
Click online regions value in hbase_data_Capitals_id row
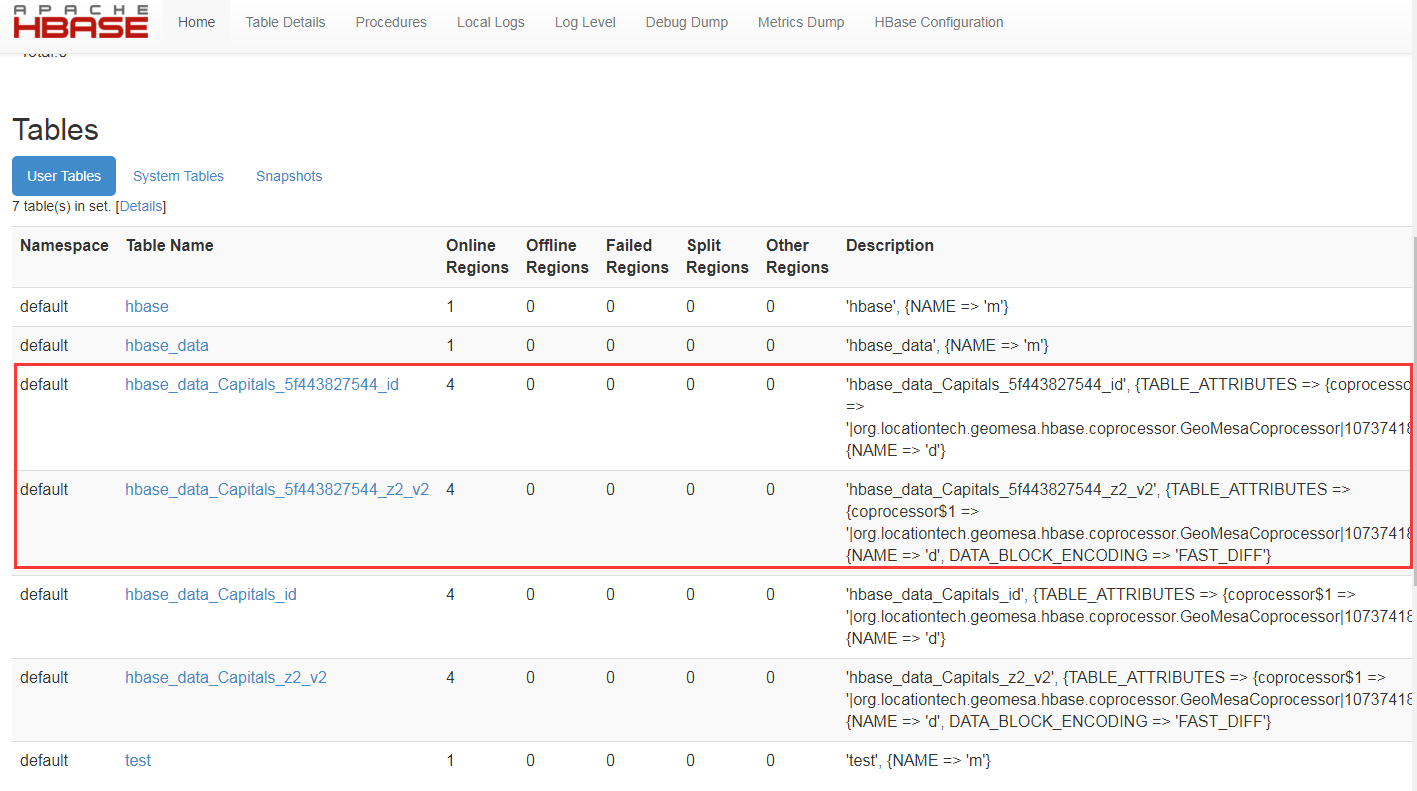[x=450, y=594]
